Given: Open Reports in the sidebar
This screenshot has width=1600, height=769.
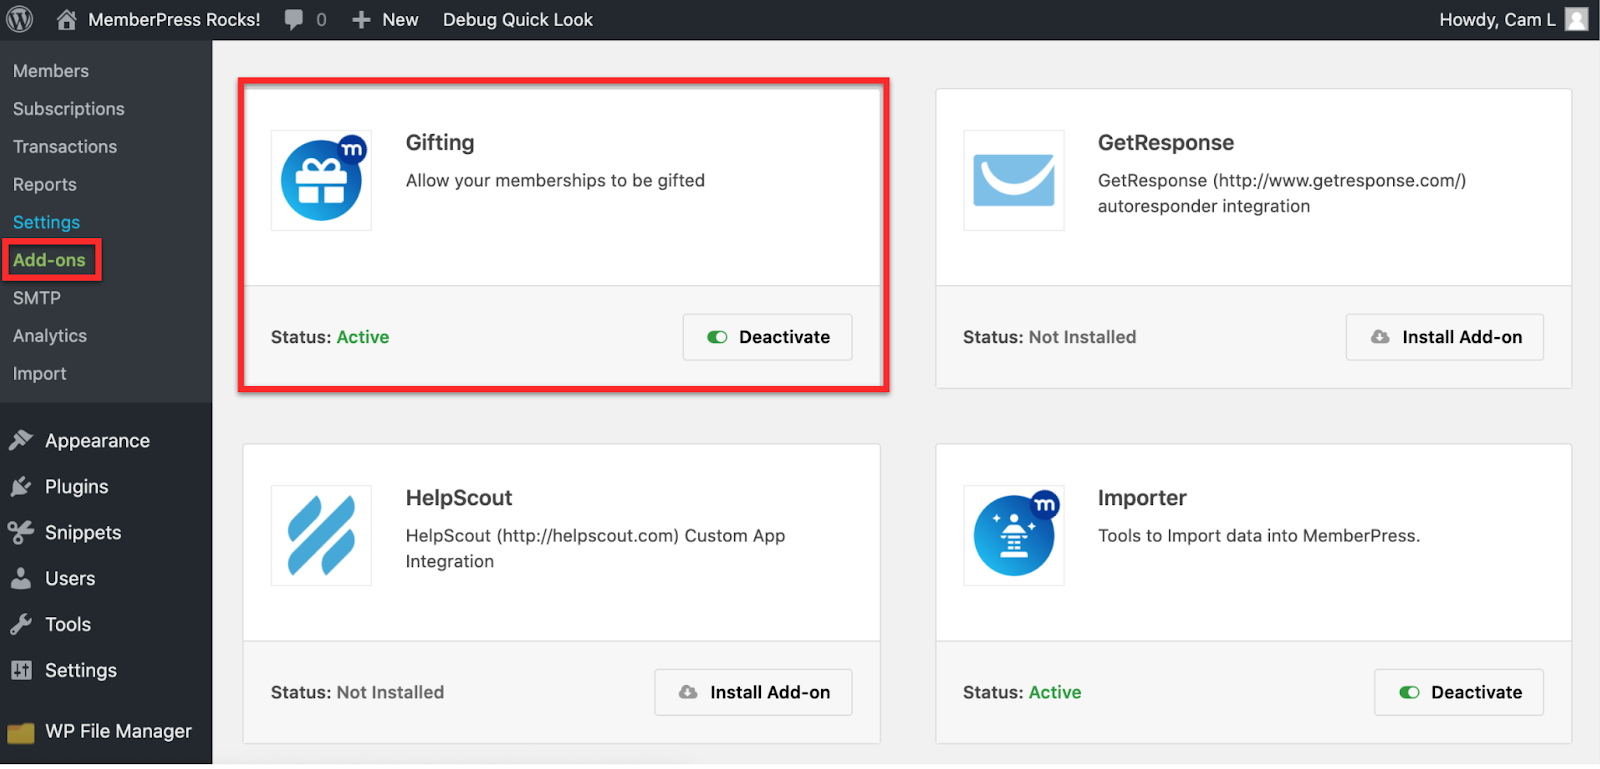Looking at the screenshot, I should coord(45,185).
